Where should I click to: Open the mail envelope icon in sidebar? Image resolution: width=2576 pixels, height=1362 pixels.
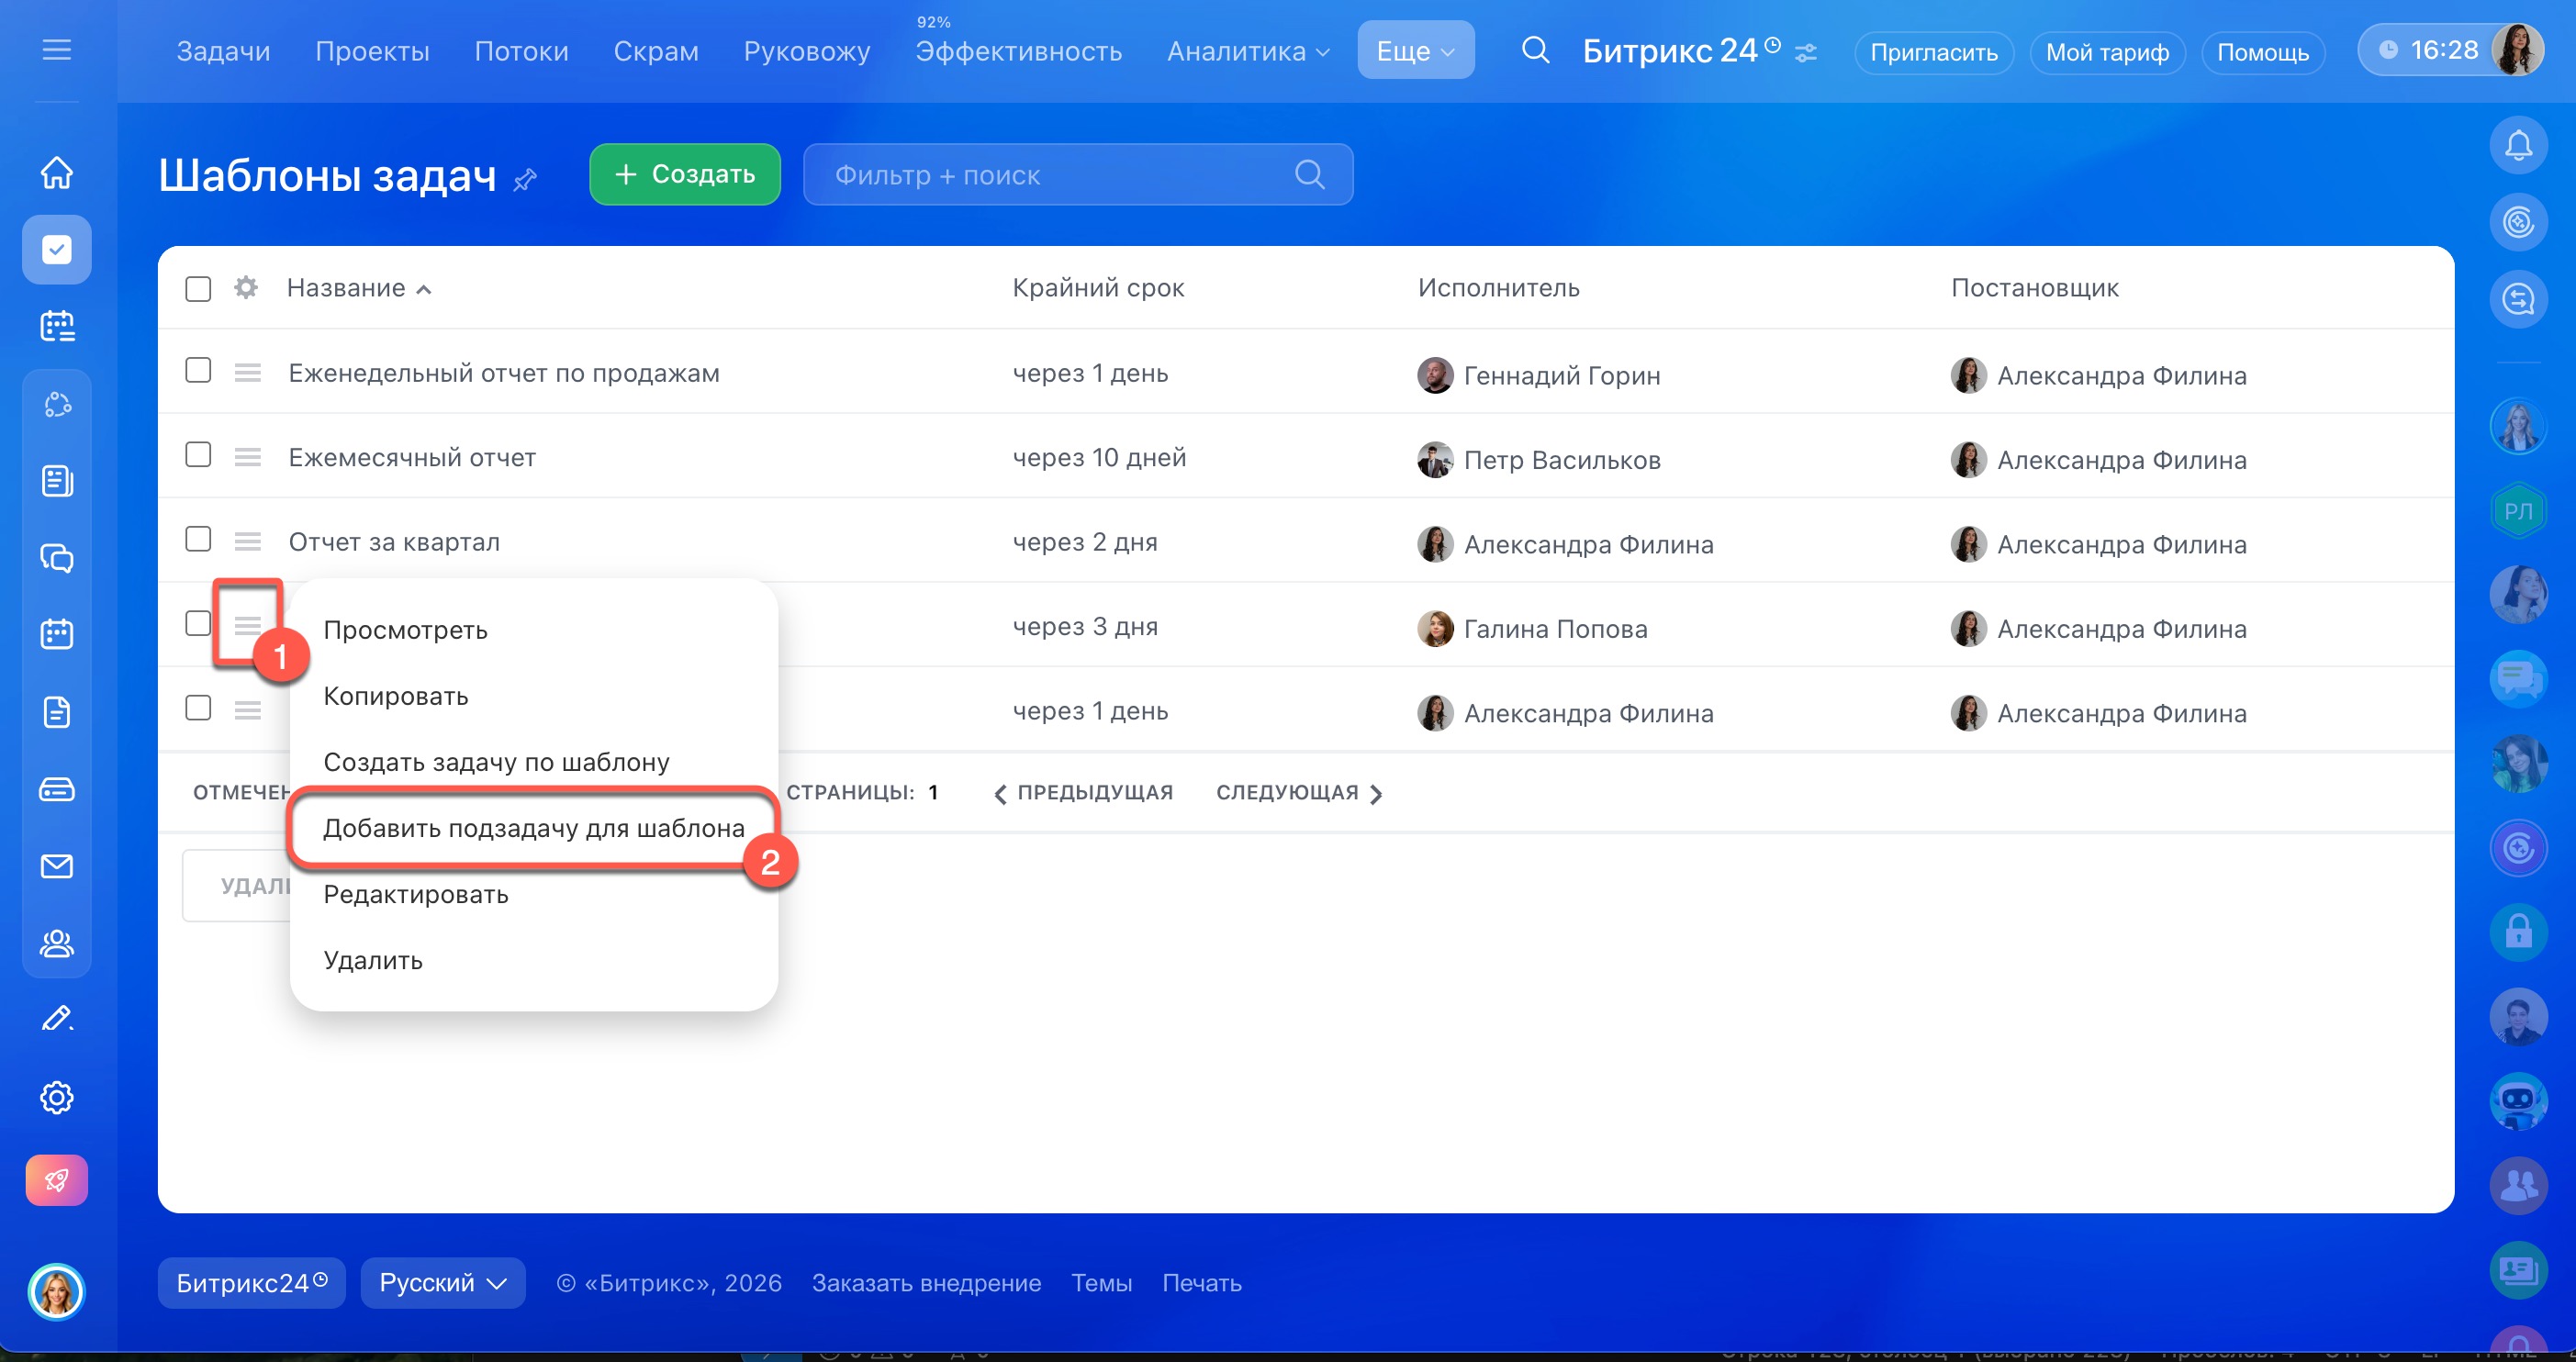click(x=57, y=866)
